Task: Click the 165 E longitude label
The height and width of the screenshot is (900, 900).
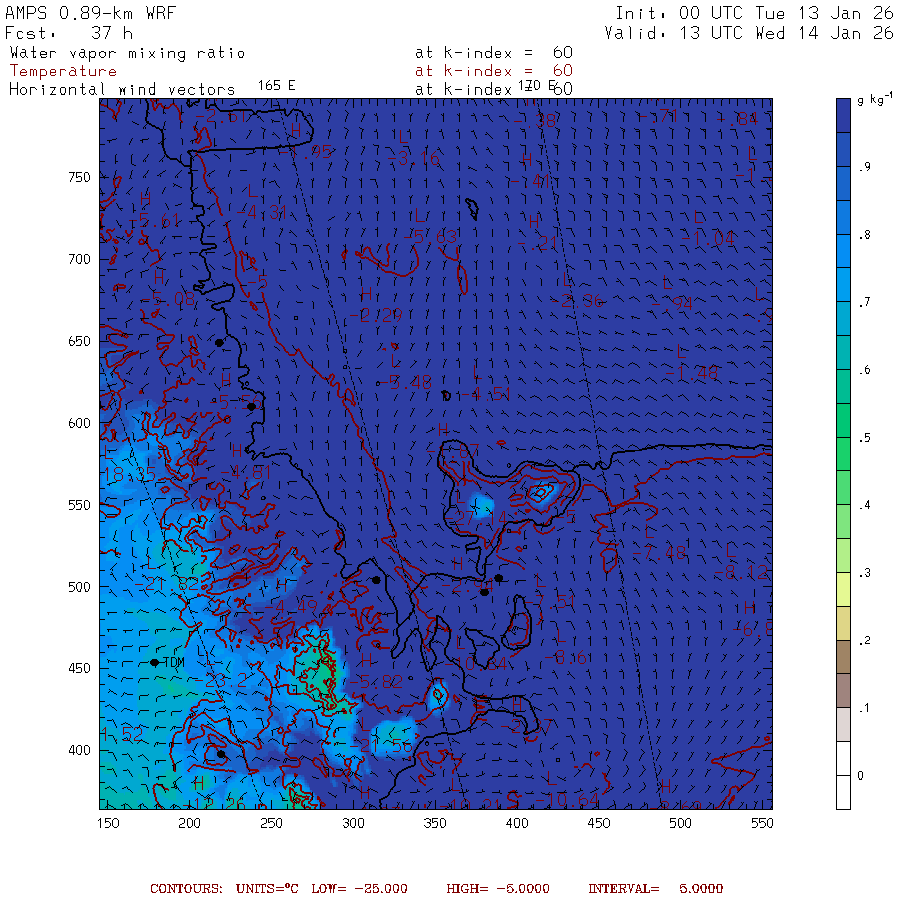Action: point(277,86)
